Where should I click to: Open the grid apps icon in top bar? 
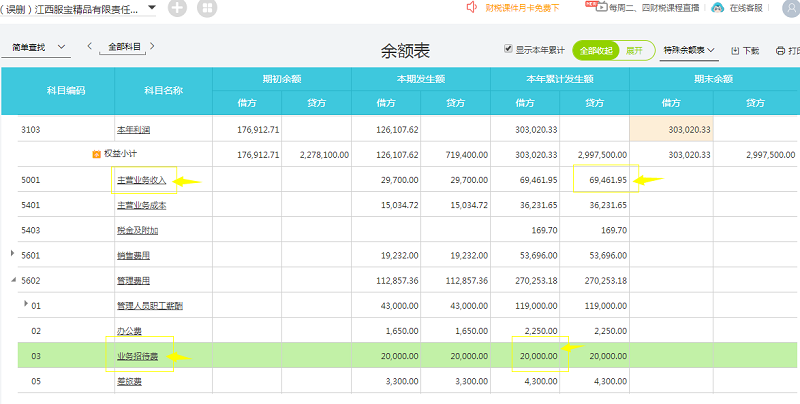click(x=206, y=8)
